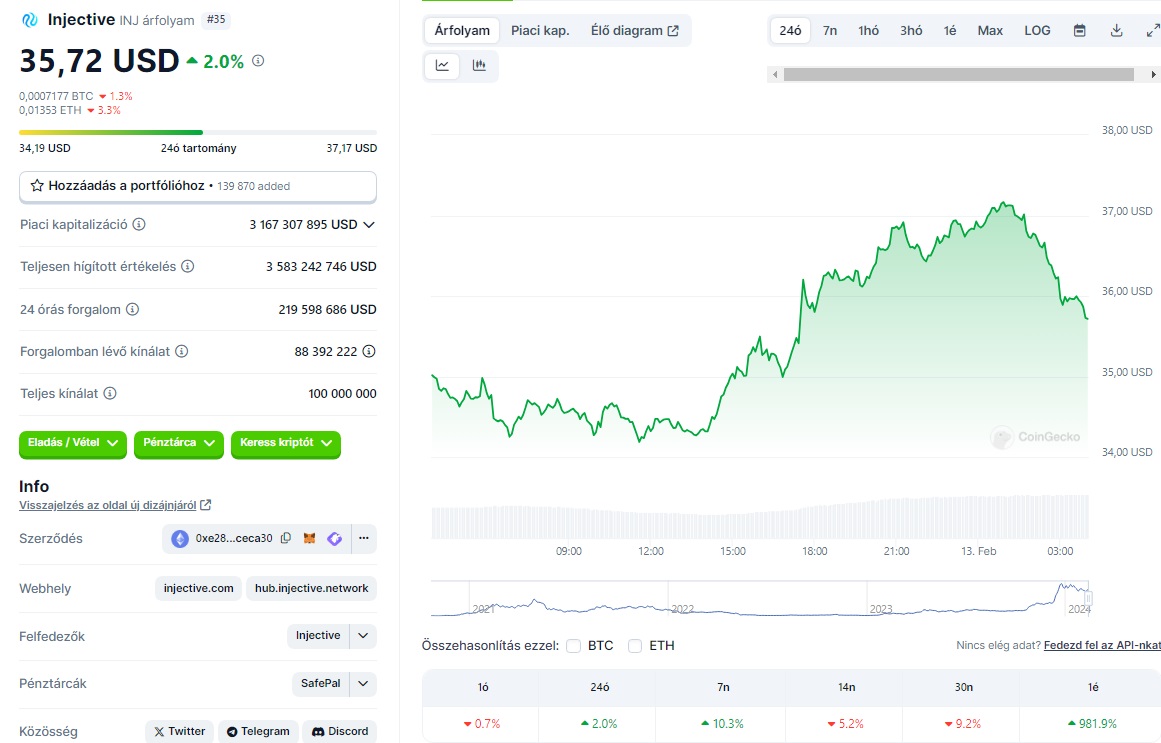Select the 1hó time range

click(869, 30)
